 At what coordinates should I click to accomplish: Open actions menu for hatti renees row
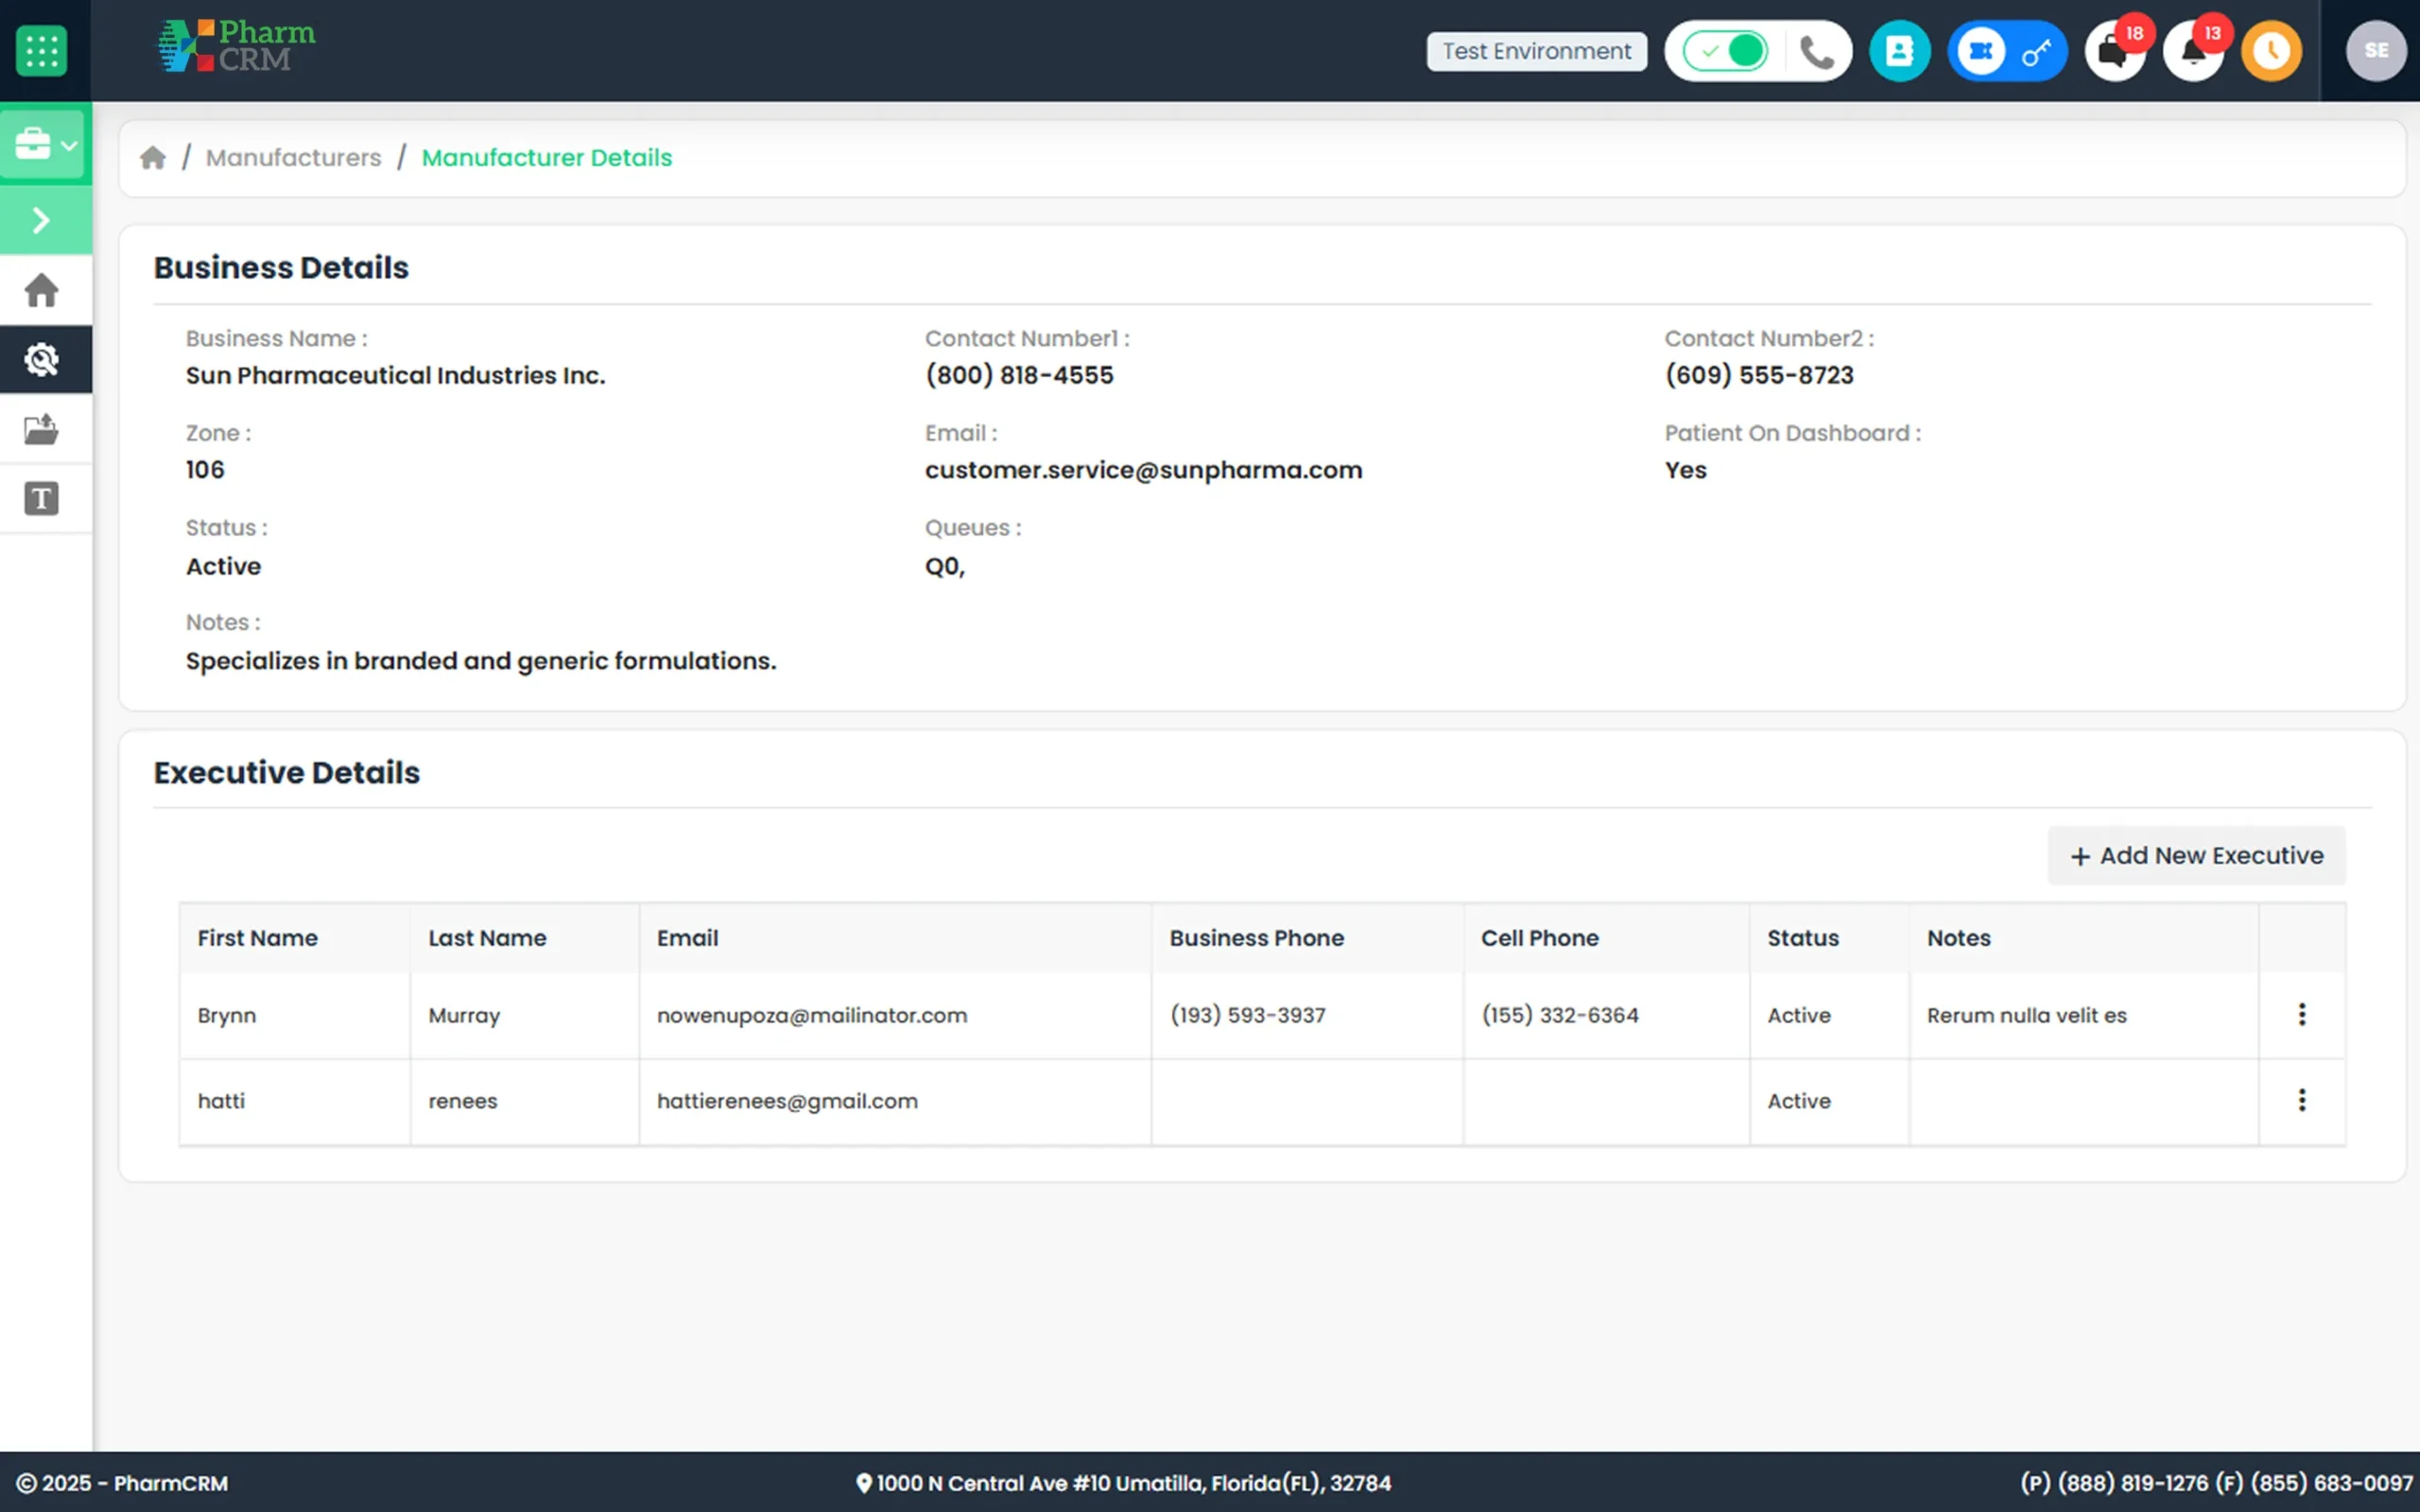pos(2301,1101)
